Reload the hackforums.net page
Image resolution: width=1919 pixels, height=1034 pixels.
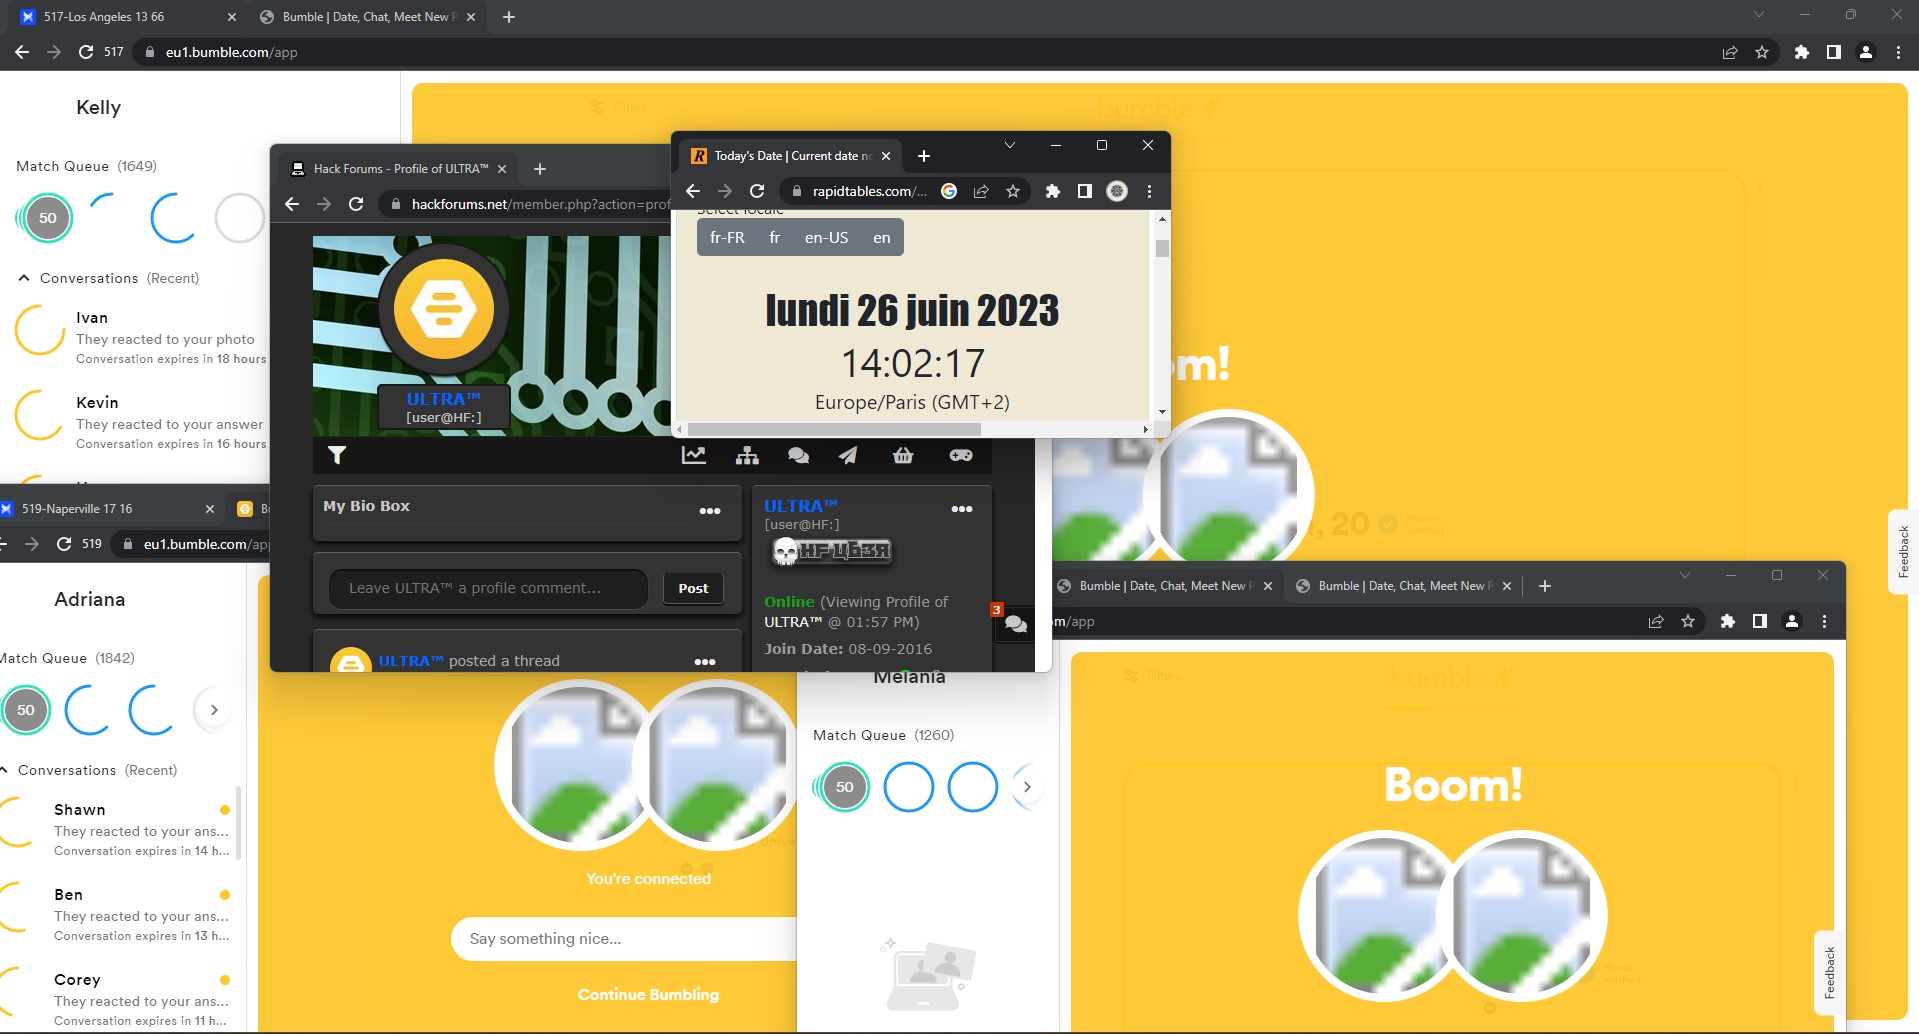click(356, 204)
